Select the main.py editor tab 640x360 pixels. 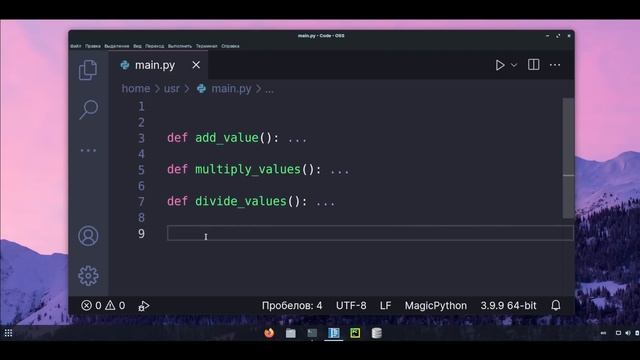coord(158,65)
